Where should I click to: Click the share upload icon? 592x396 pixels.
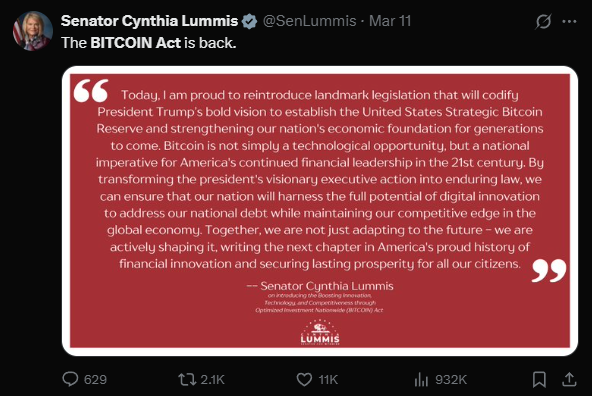point(569,379)
